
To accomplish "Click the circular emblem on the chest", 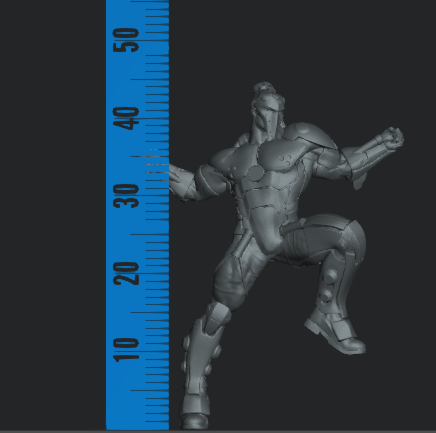I will point(255,173).
